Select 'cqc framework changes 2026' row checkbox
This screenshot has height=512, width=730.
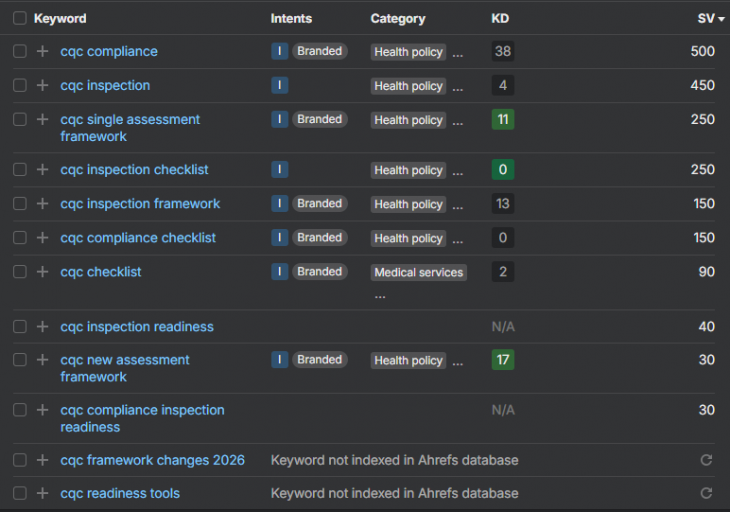tap(20, 460)
